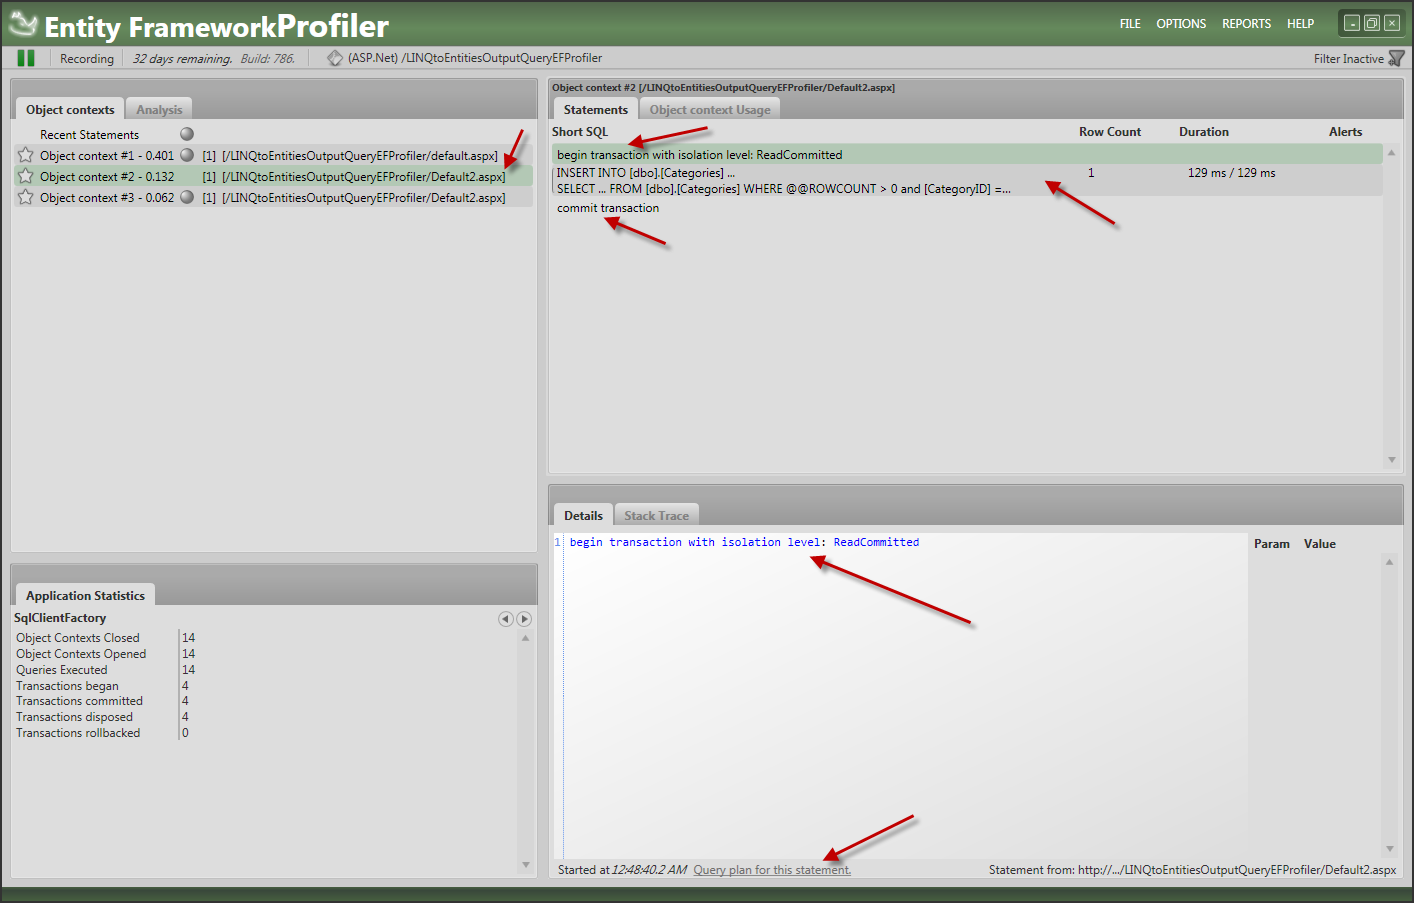
Task: Click the Row Count column header
Action: [x=1109, y=132]
